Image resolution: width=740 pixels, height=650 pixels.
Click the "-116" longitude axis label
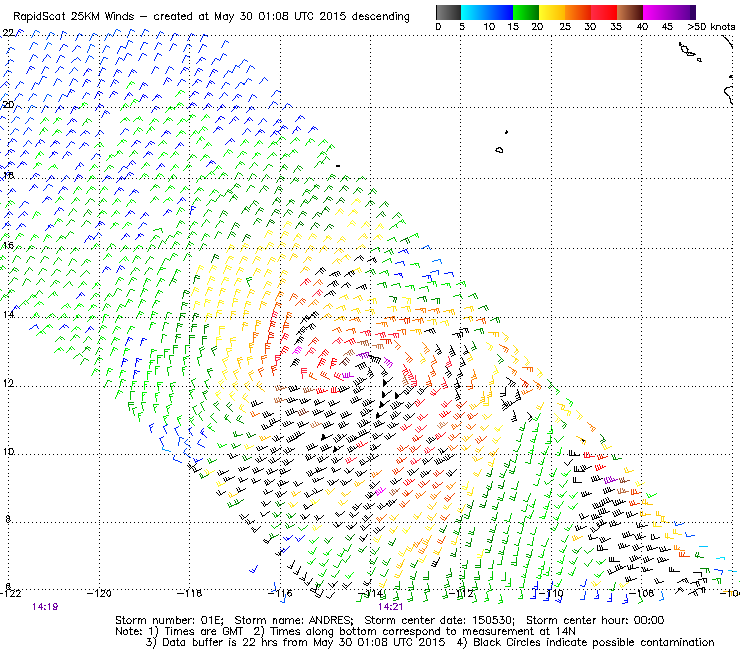(x=280, y=593)
